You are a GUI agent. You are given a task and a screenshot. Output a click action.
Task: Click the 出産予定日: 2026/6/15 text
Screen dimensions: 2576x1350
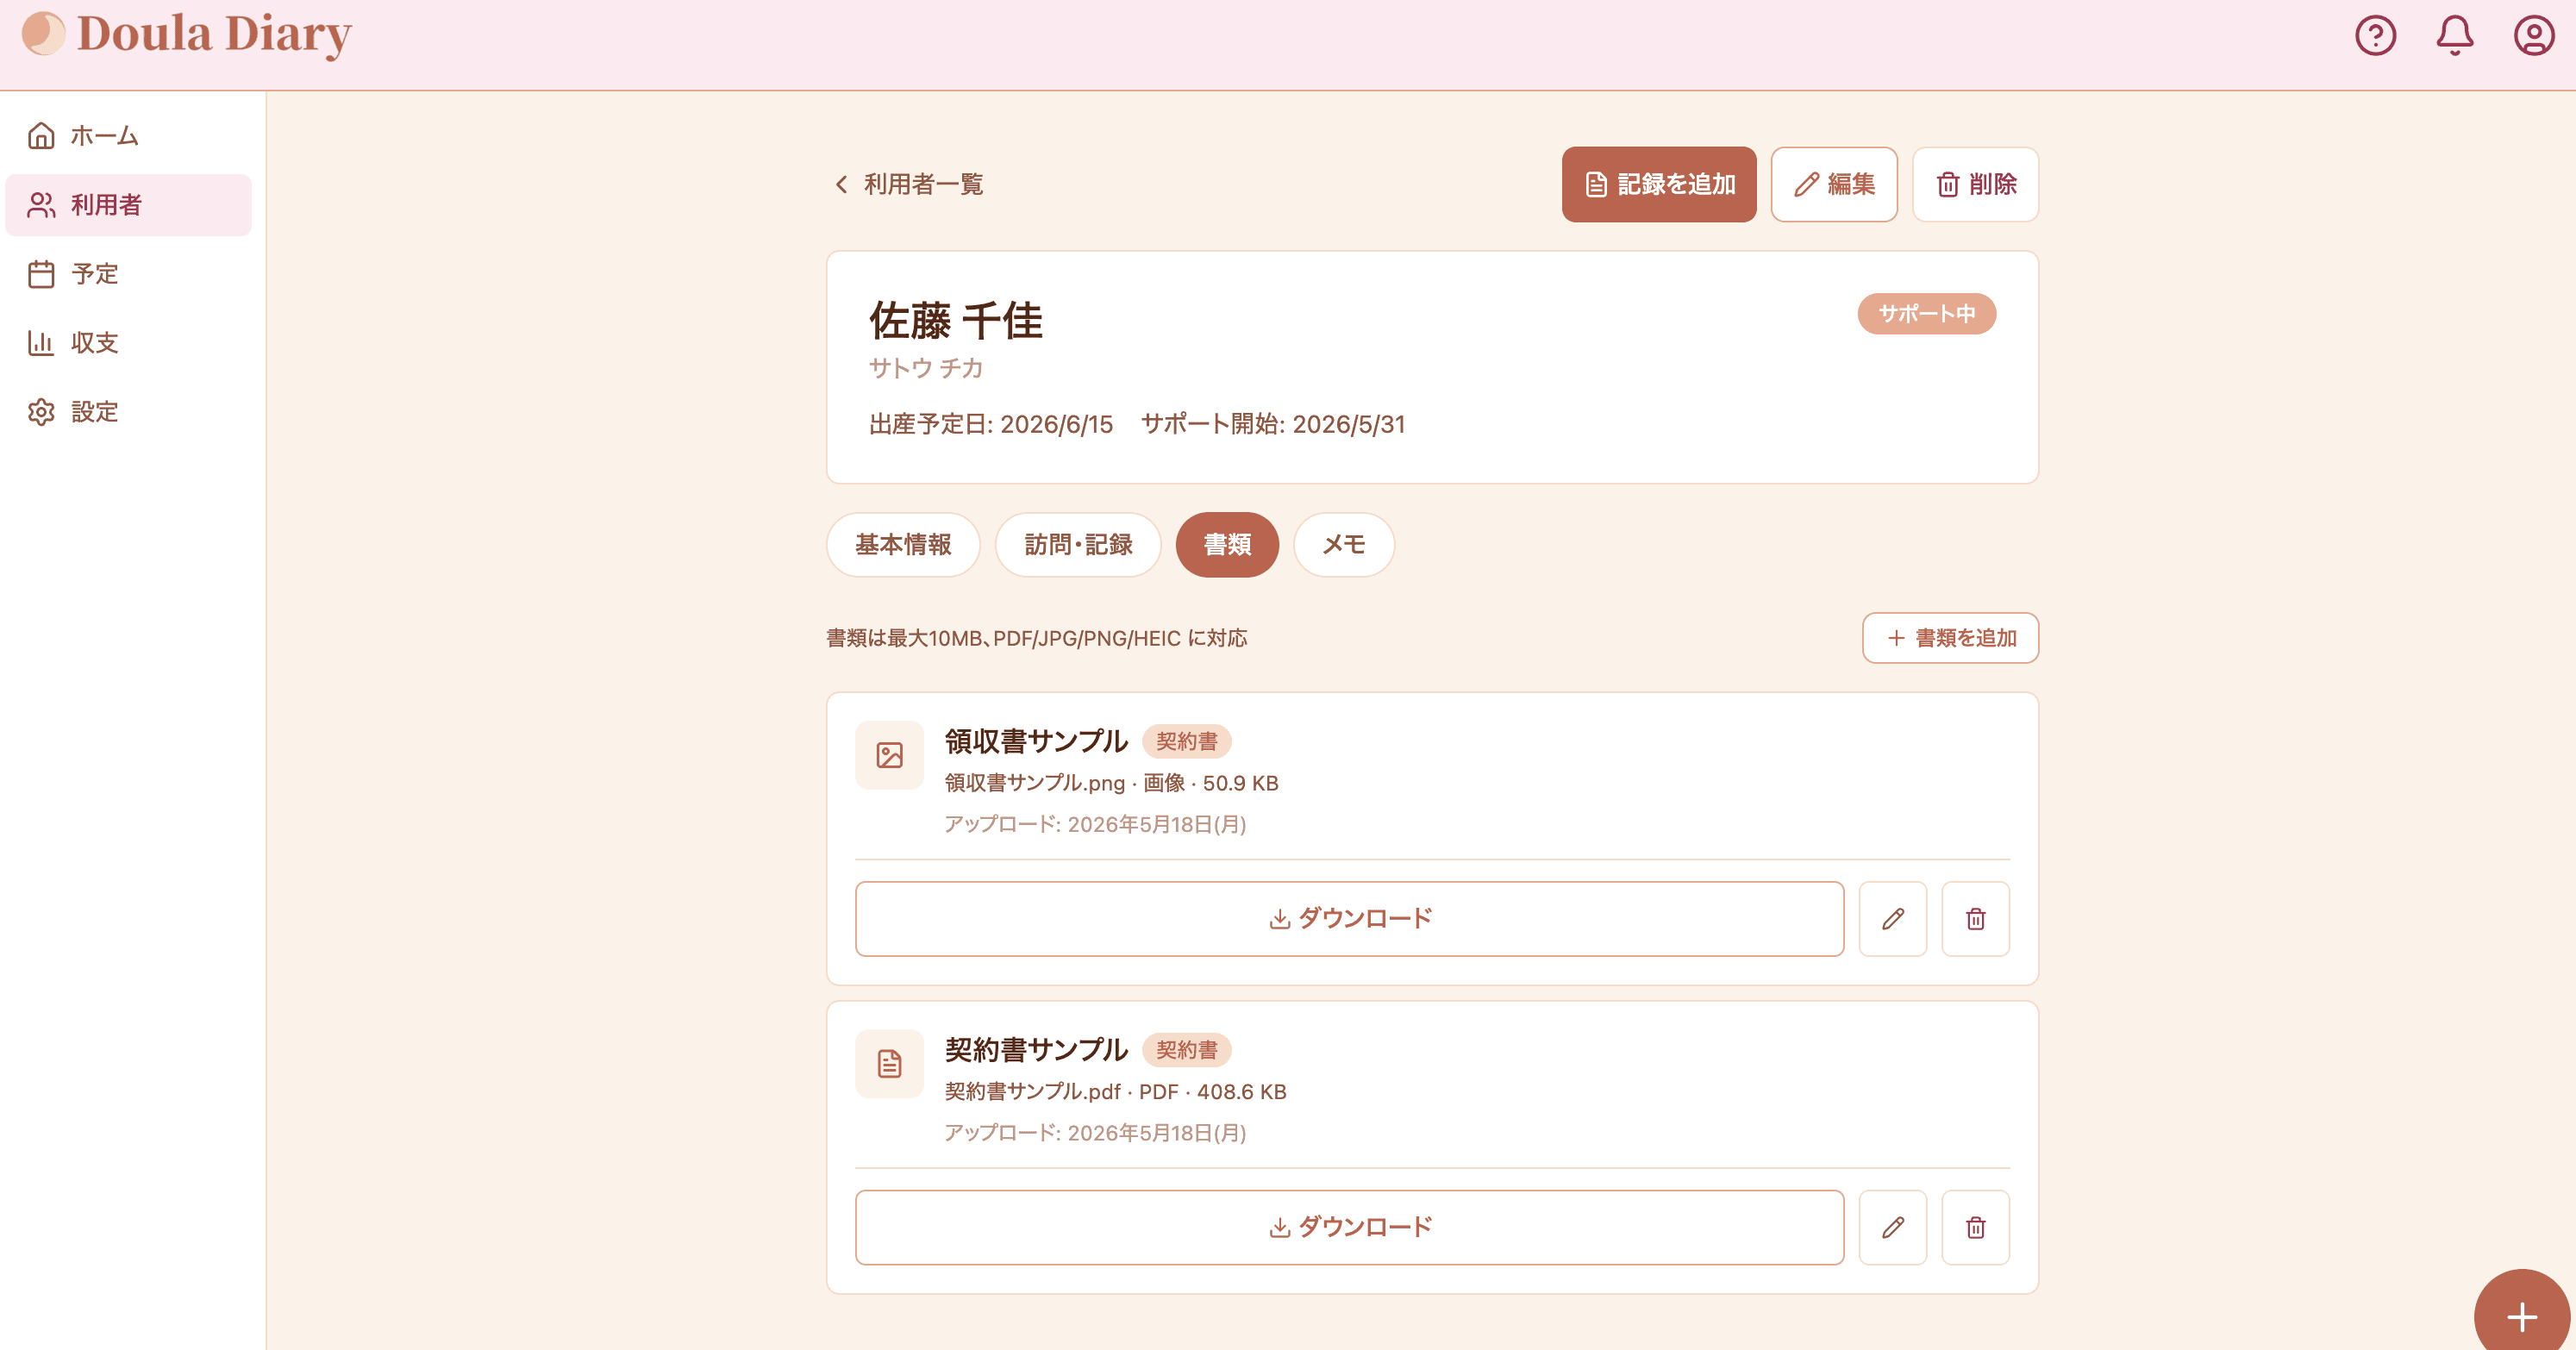coord(990,424)
